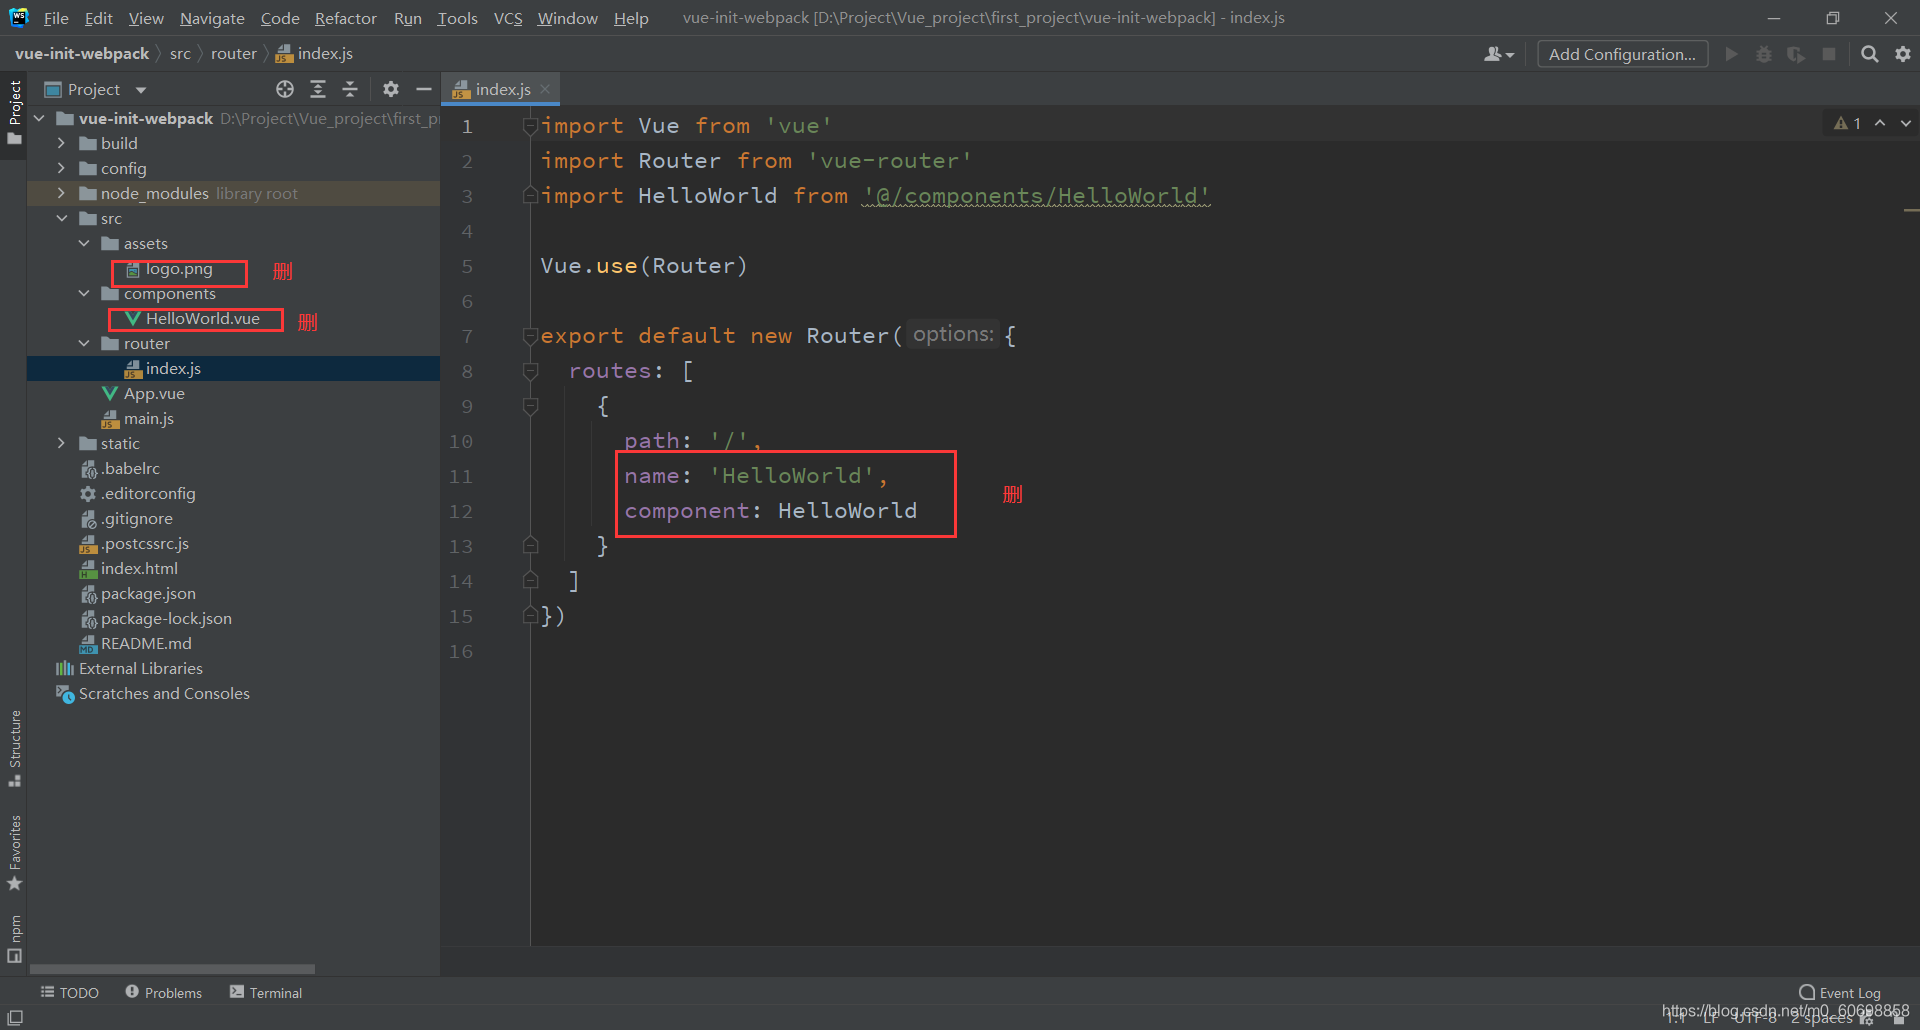Image resolution: width=1920 pixels, height=1030 pixels.
Task: Open the Navigate menu
Action: [x=211, y=18]
